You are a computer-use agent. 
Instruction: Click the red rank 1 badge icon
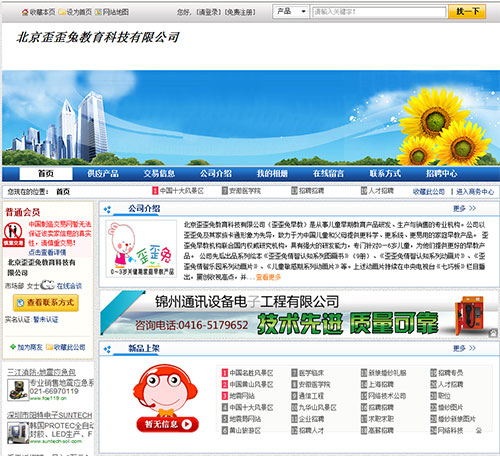225,373
